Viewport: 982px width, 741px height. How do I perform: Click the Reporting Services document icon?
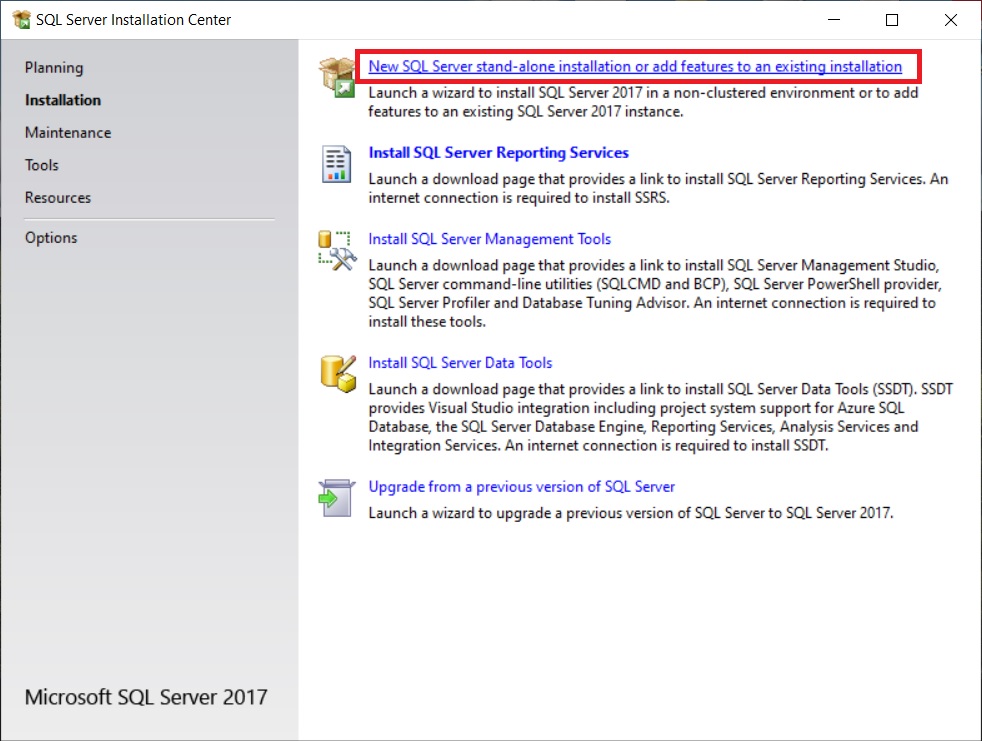(336, 164)
